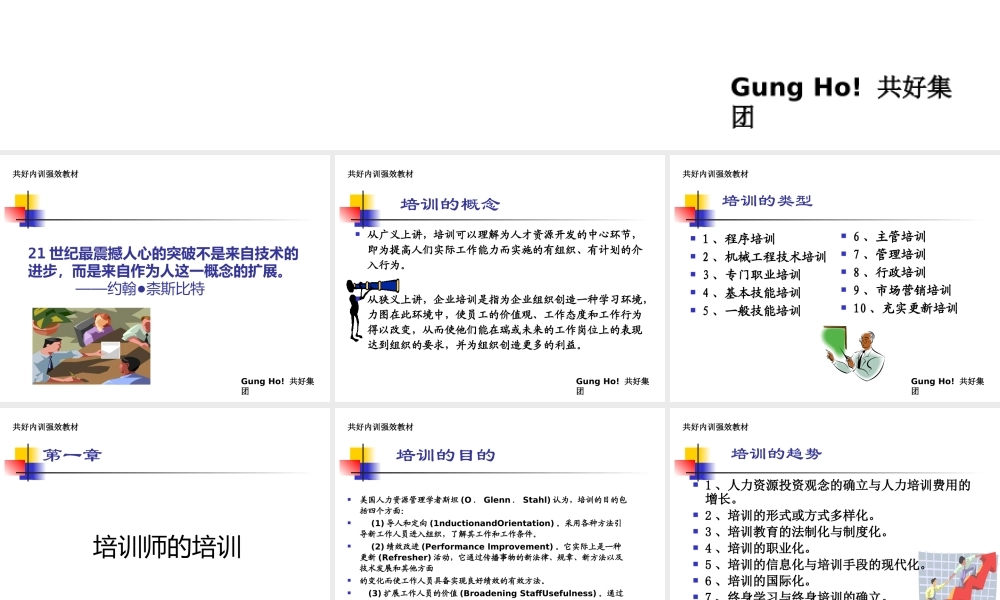Click the teacher with green board clipart
The height and width of the screenshot is (600, 1000).
(x=853, y=353)
